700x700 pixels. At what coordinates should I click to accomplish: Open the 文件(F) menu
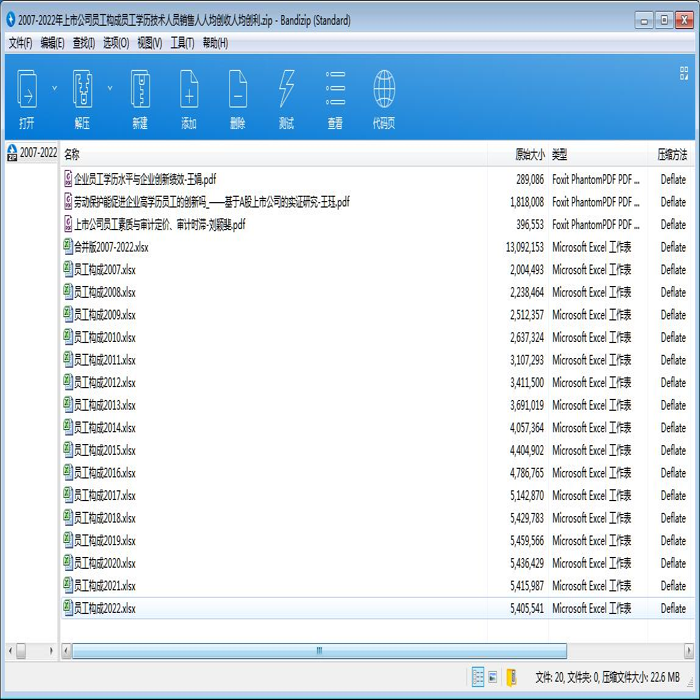[x=21, y=43]
